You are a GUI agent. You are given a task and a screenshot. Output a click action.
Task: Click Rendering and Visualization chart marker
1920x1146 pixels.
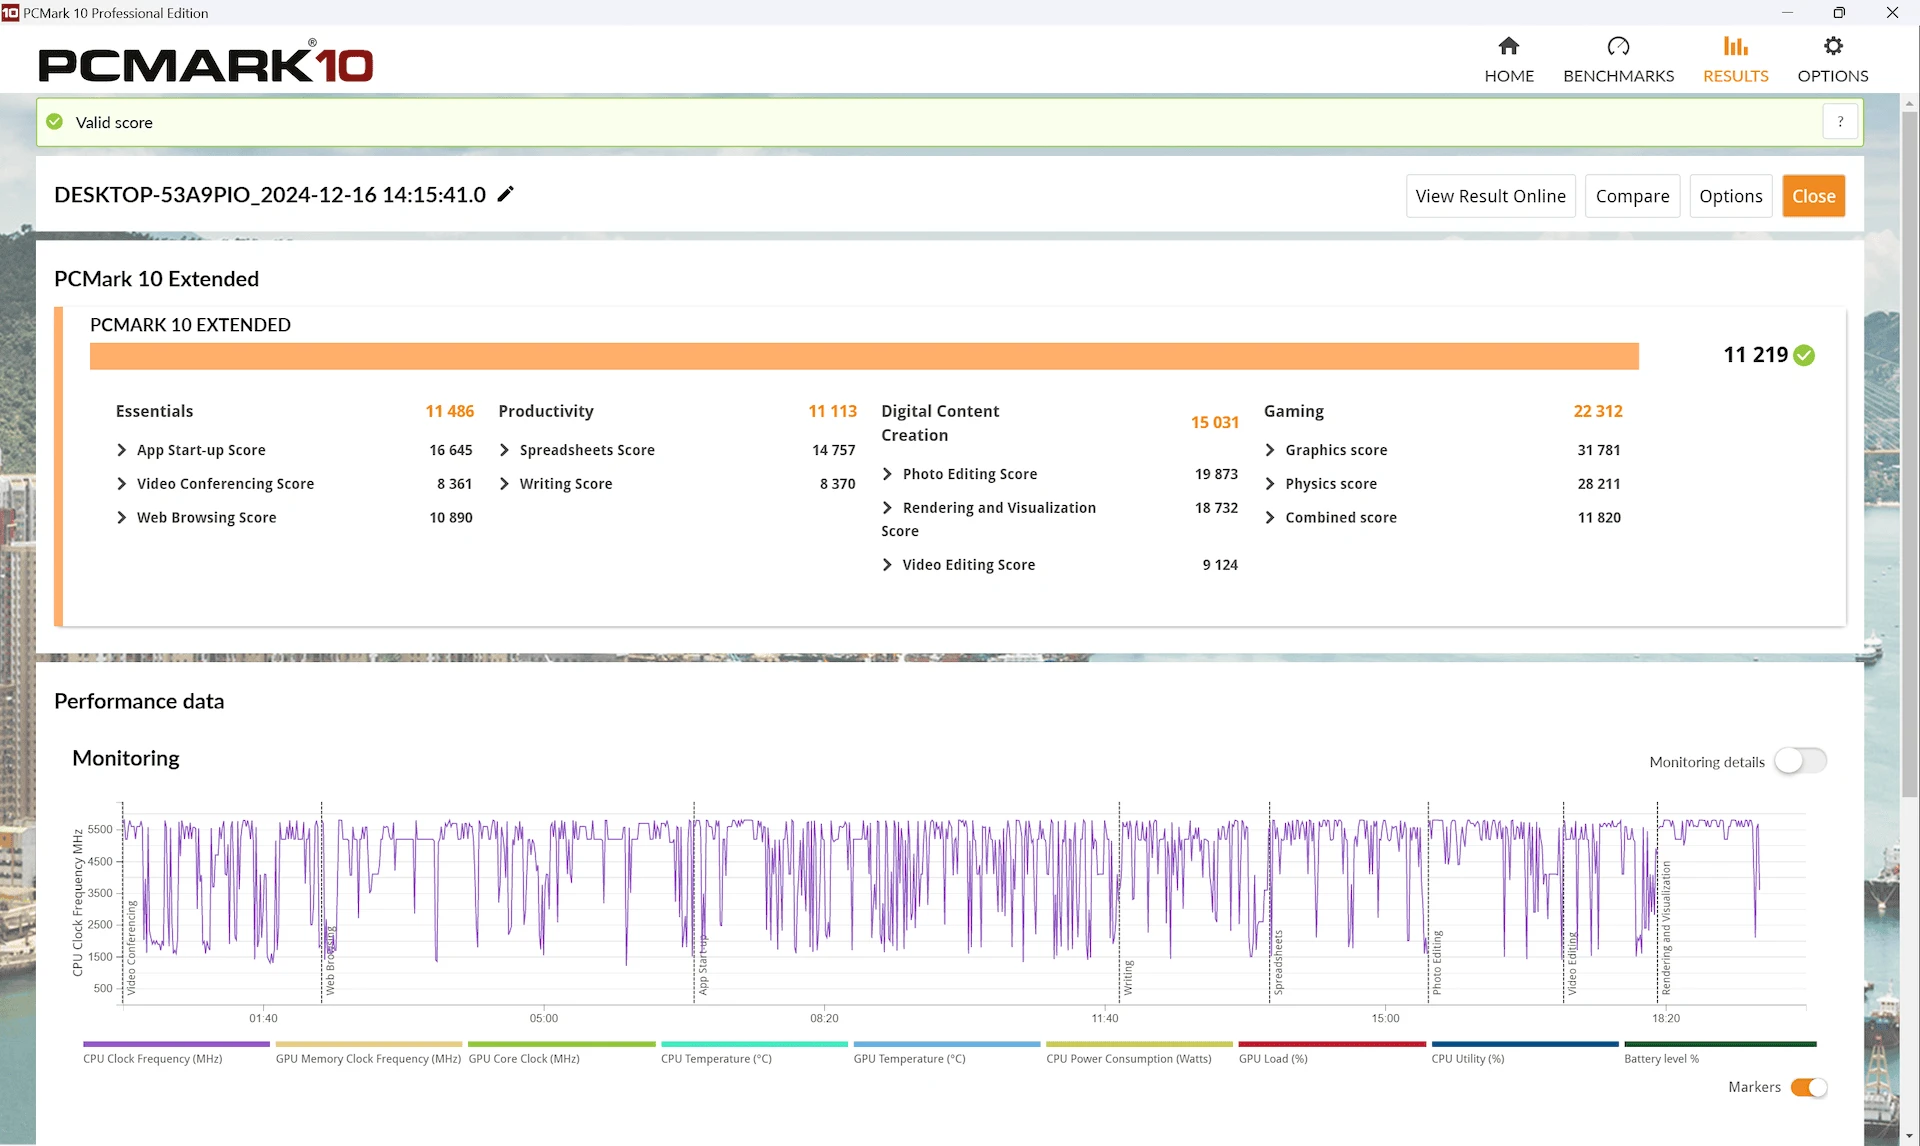[x=1666, y=928]
